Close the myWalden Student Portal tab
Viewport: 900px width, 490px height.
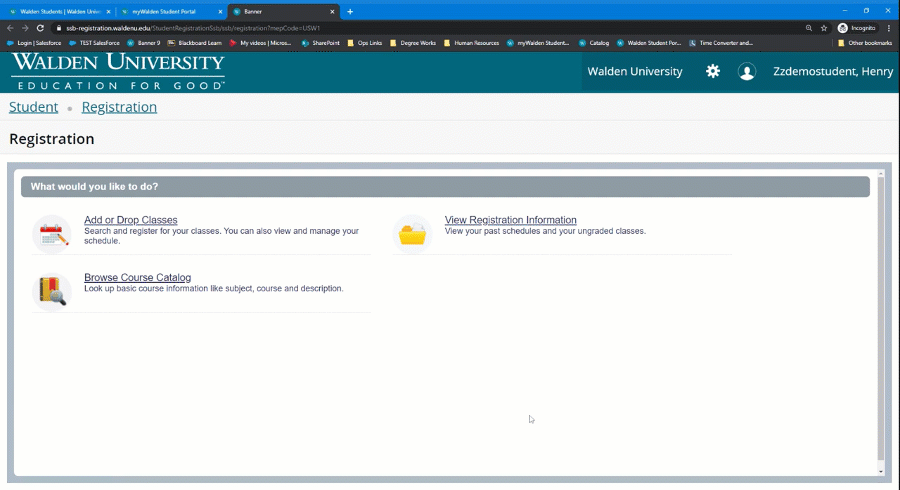coord(220,11)
